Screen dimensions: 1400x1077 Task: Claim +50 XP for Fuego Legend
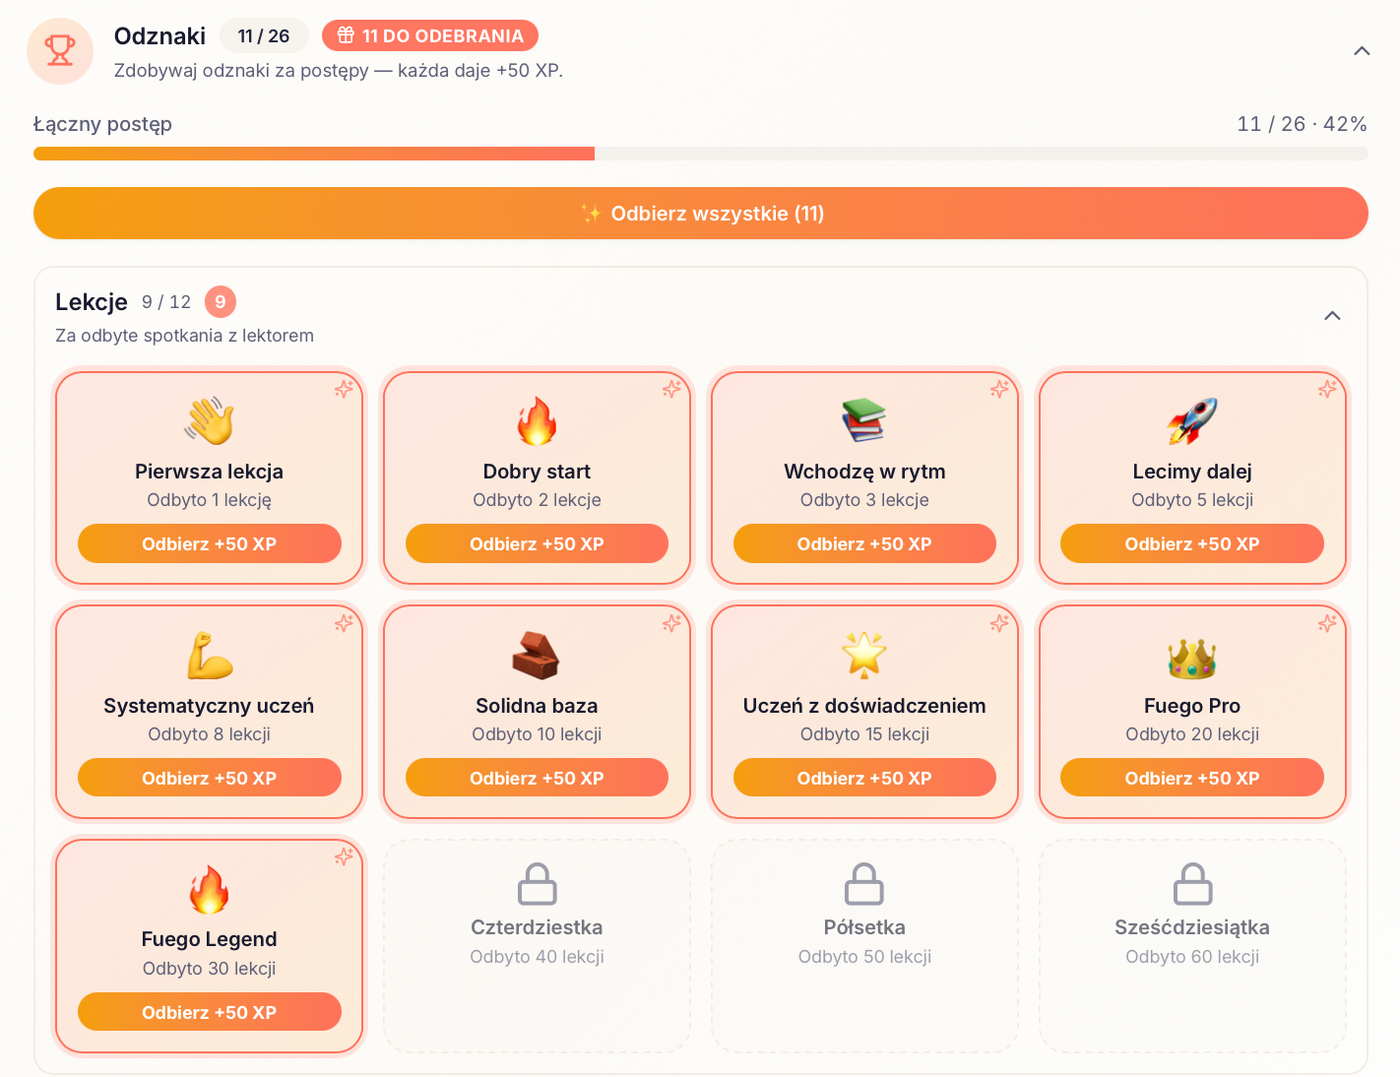coord(209,1012)
